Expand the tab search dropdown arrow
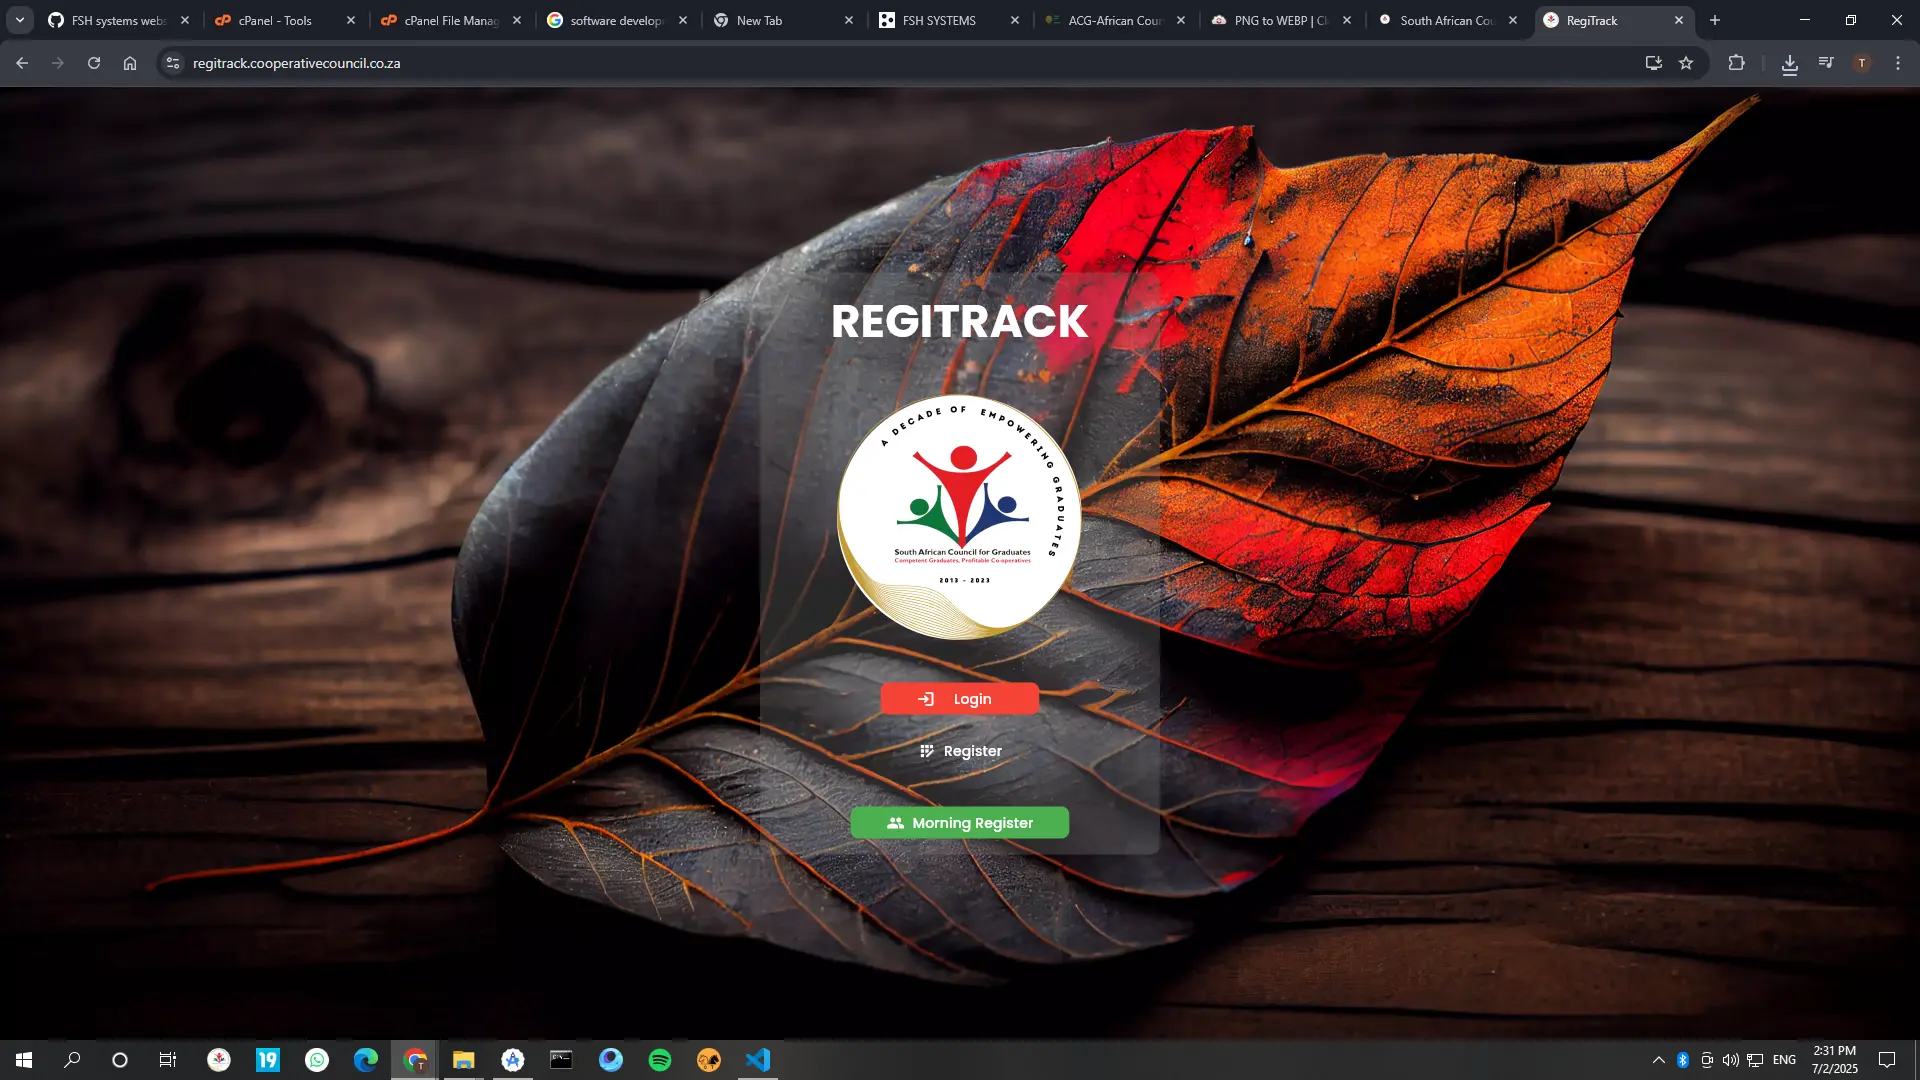 (19, 20)
